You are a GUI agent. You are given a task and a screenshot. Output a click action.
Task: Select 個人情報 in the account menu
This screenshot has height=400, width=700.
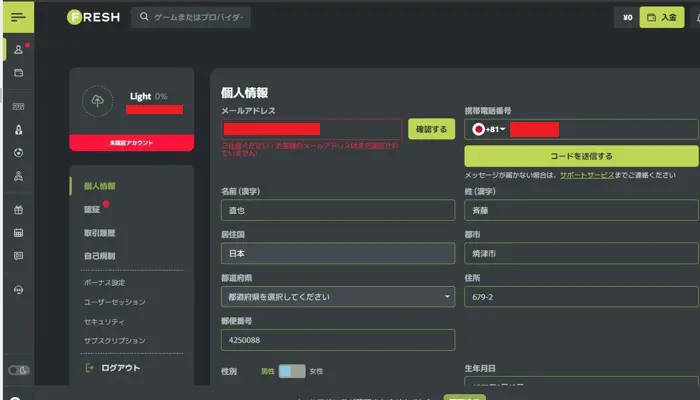(100, 186)
